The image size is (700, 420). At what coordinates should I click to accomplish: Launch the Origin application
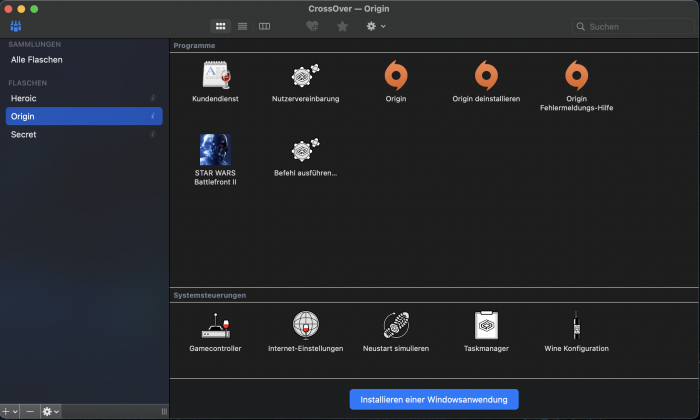(x=395, y=76)
